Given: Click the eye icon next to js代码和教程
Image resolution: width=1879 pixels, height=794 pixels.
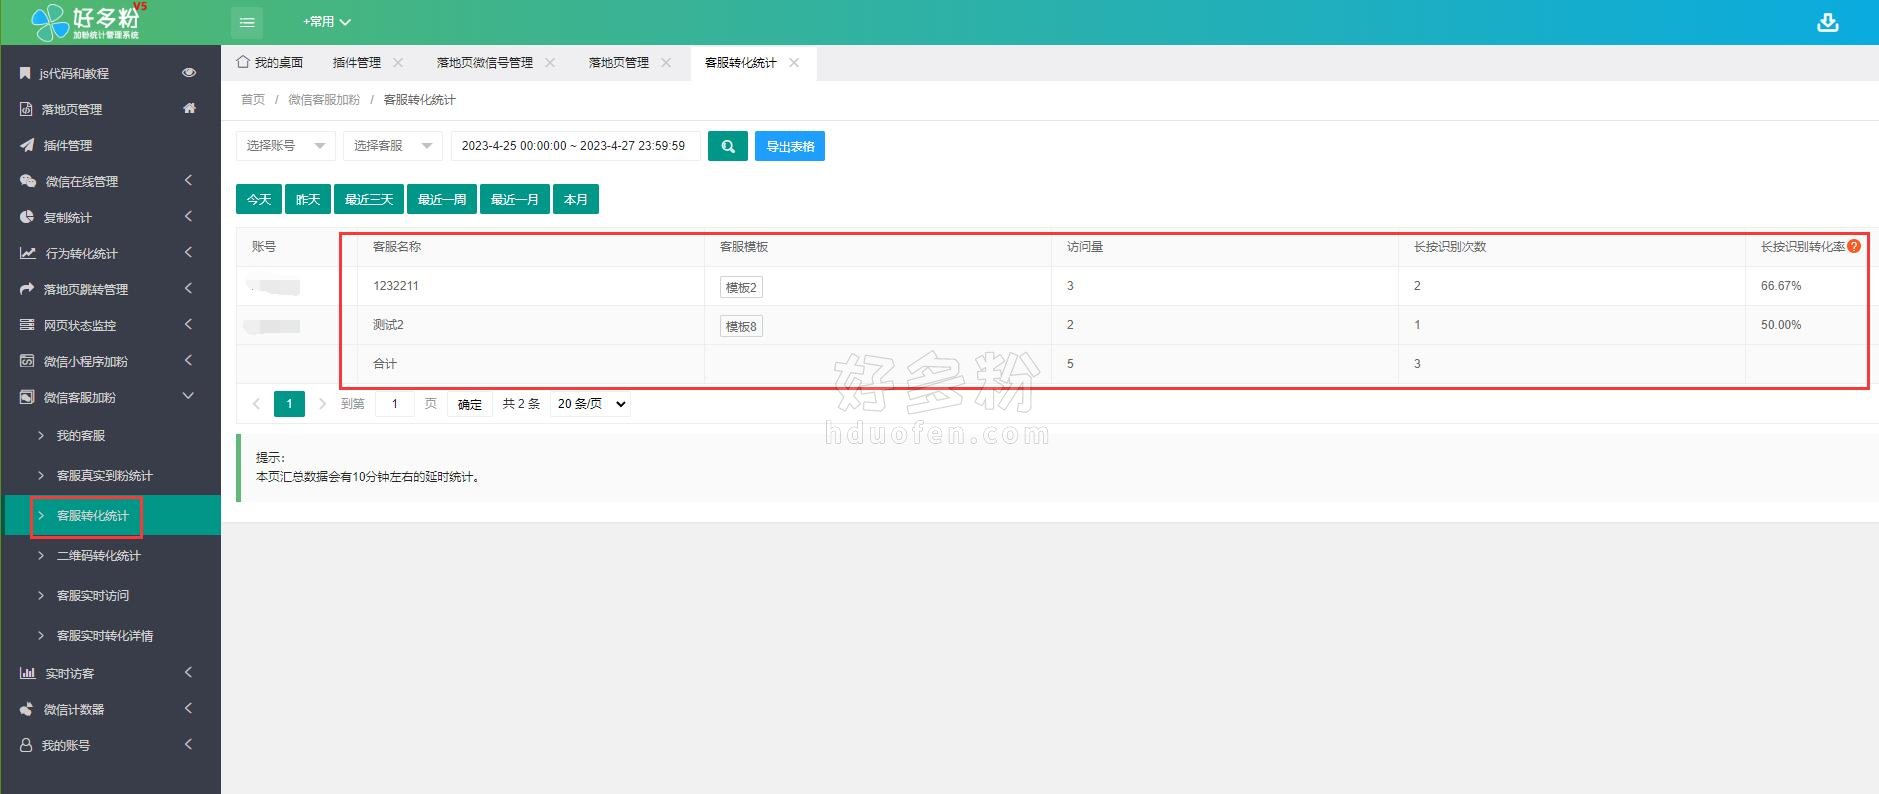Looking at the screenshot, I should [x=189, y=73].
